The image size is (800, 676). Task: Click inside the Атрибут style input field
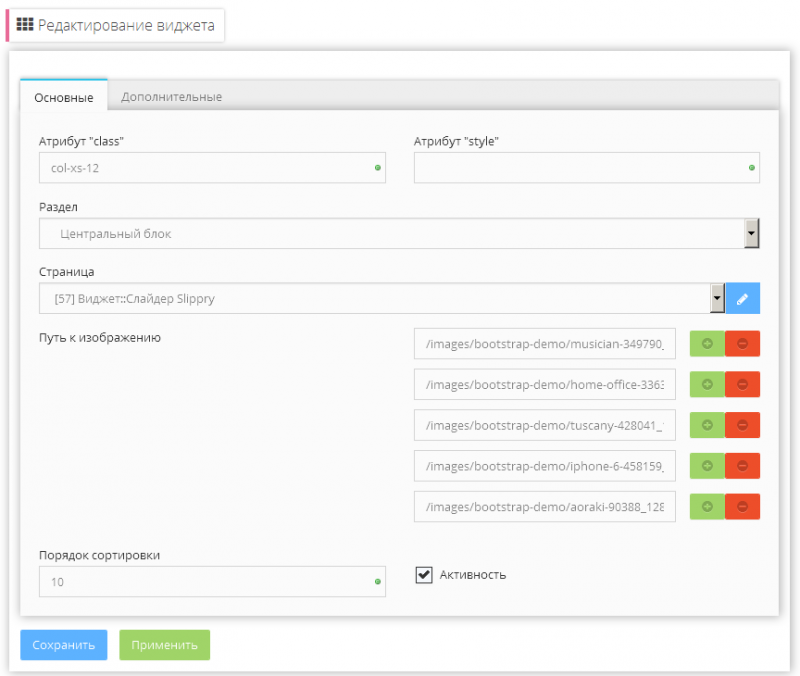tap(586, 168)
